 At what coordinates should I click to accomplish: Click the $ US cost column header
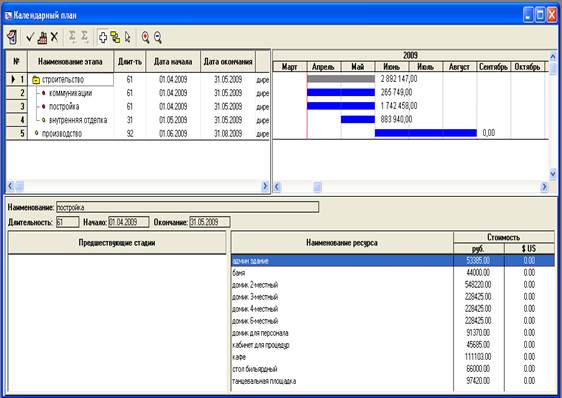[529, 248]
